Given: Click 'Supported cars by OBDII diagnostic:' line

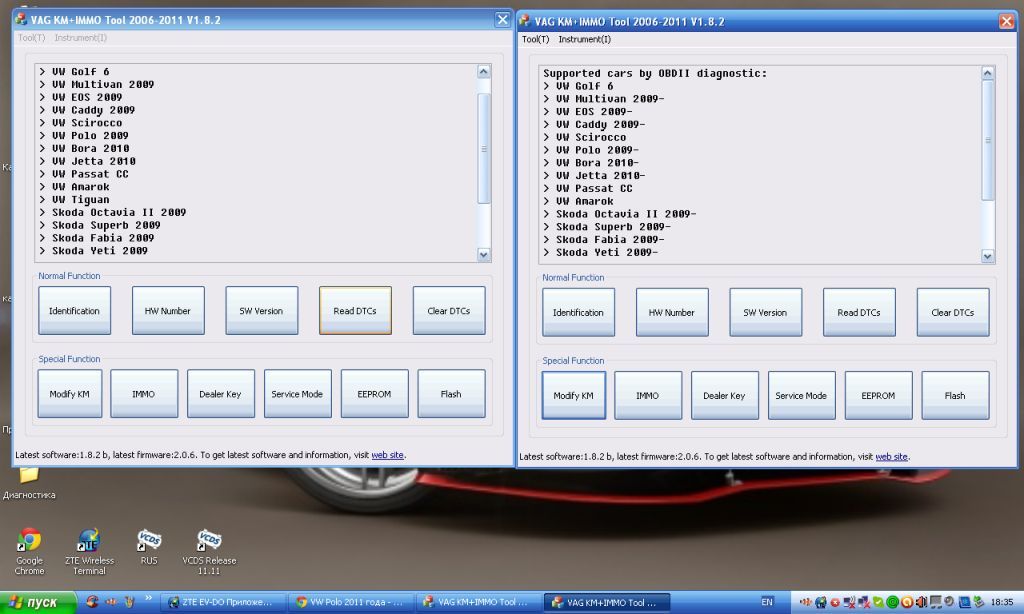Looking at the screenshot, I should click(x=655, y=73).
